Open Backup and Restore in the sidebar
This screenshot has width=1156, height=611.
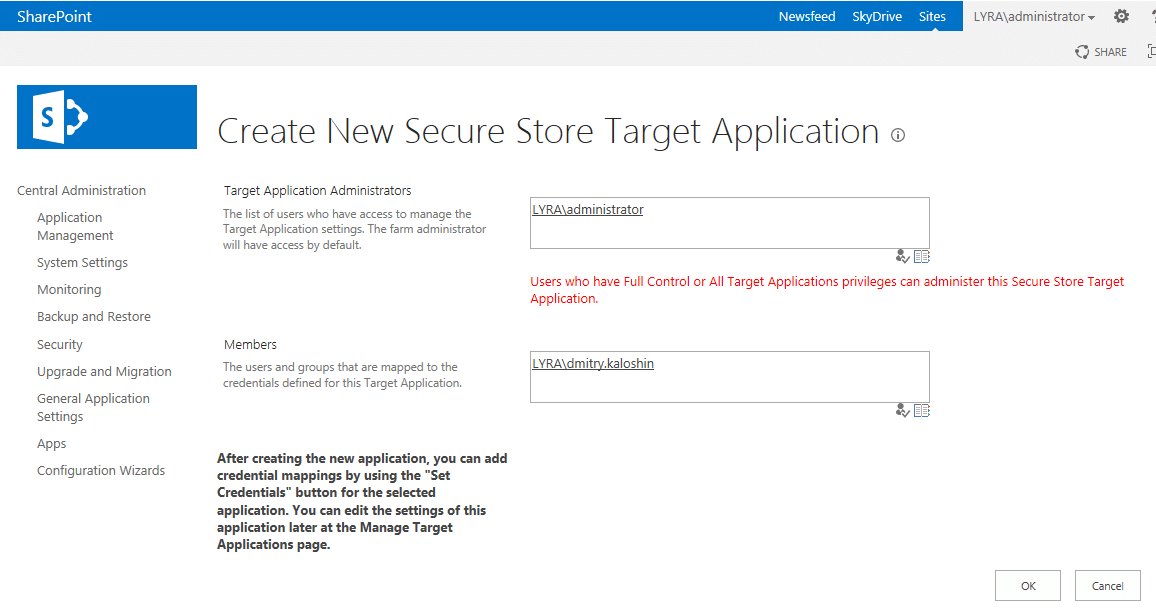click(x=94, y=316)
